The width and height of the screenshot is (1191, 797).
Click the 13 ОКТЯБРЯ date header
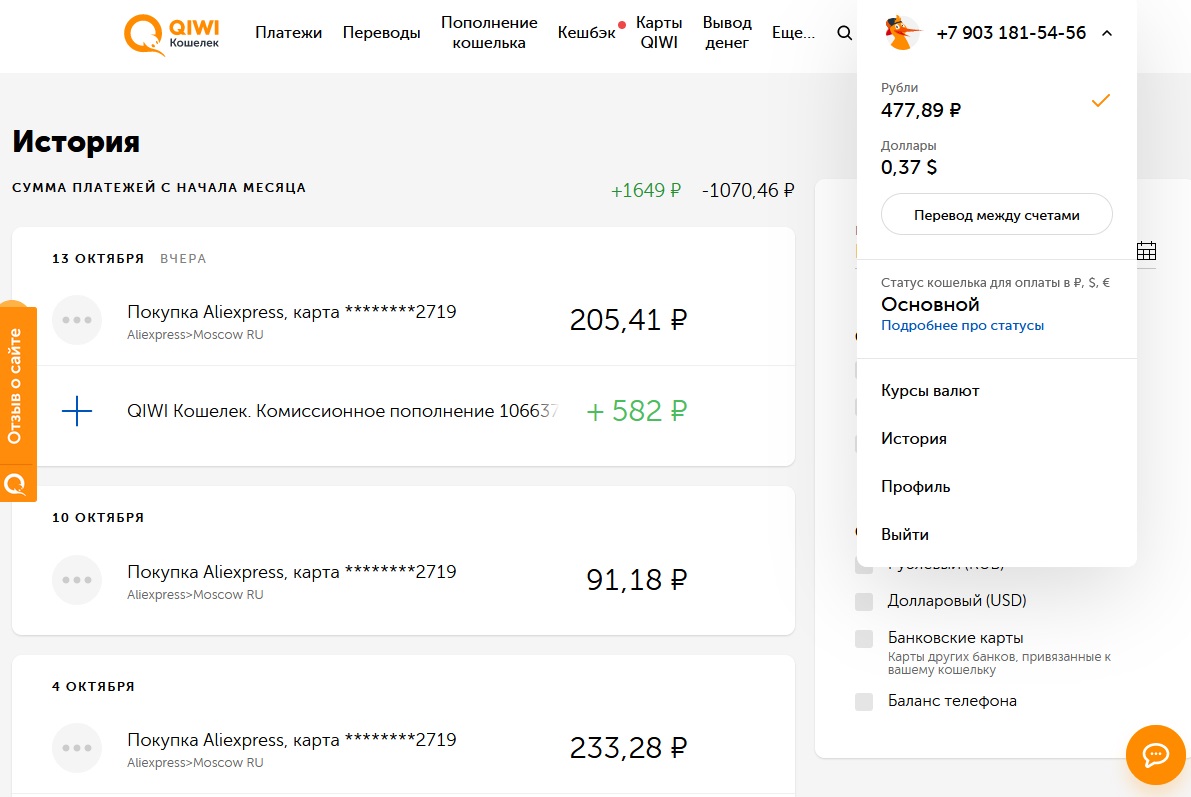coord(98,258)
